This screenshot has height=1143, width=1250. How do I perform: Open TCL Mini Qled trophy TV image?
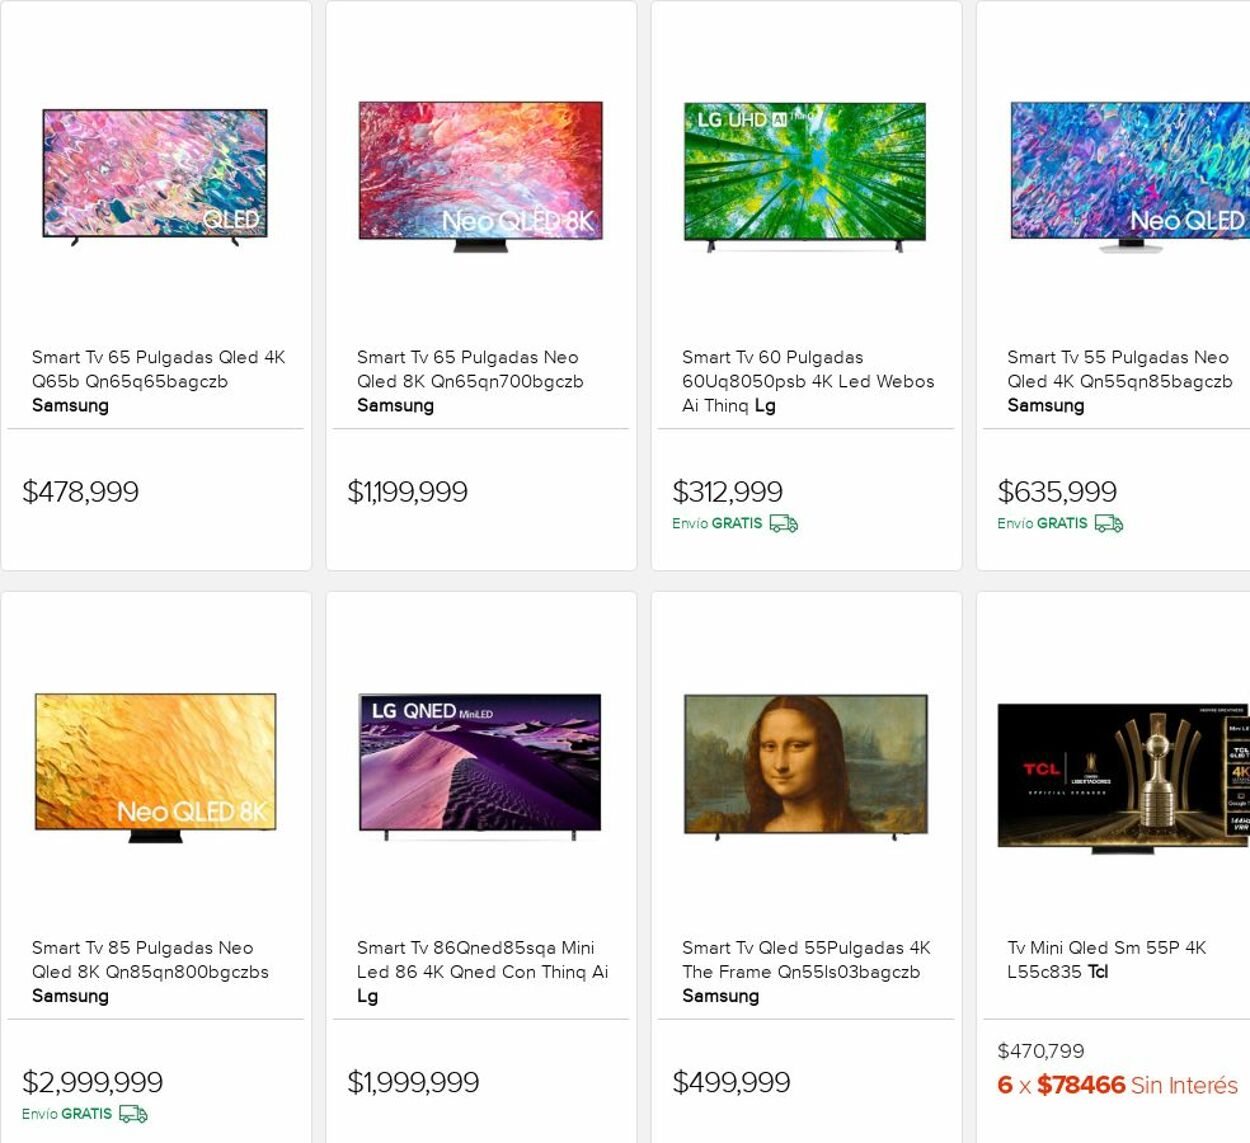(x=1122, y=775)
